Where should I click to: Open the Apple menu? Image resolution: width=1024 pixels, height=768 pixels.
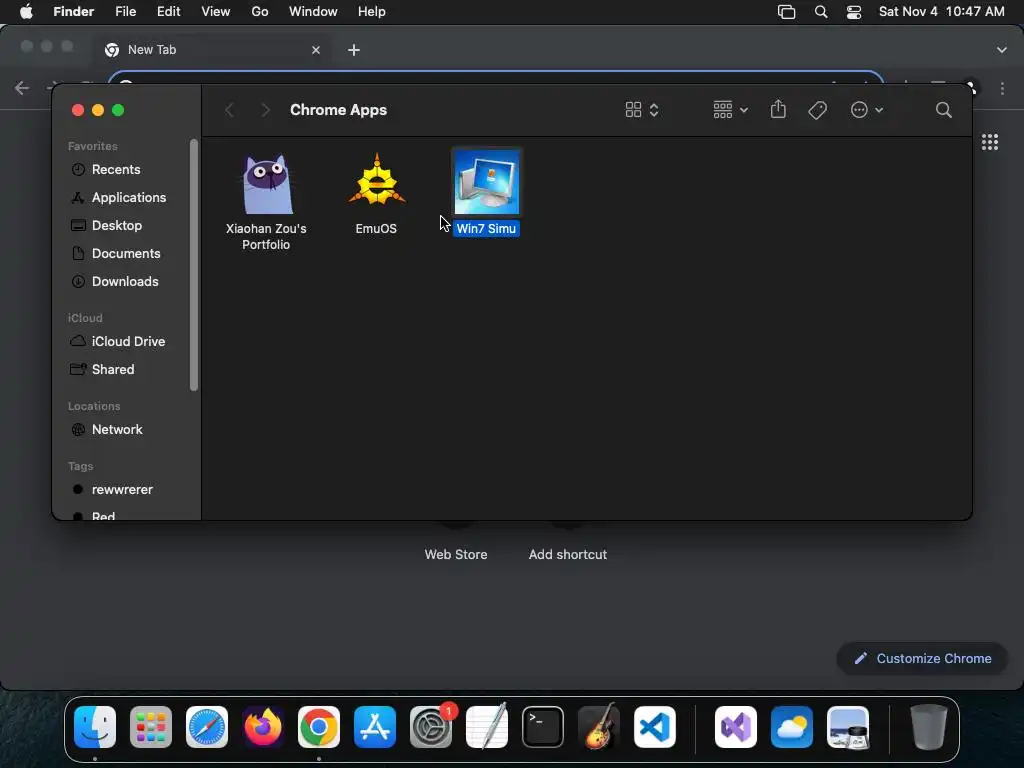click(x=26, y=12)
